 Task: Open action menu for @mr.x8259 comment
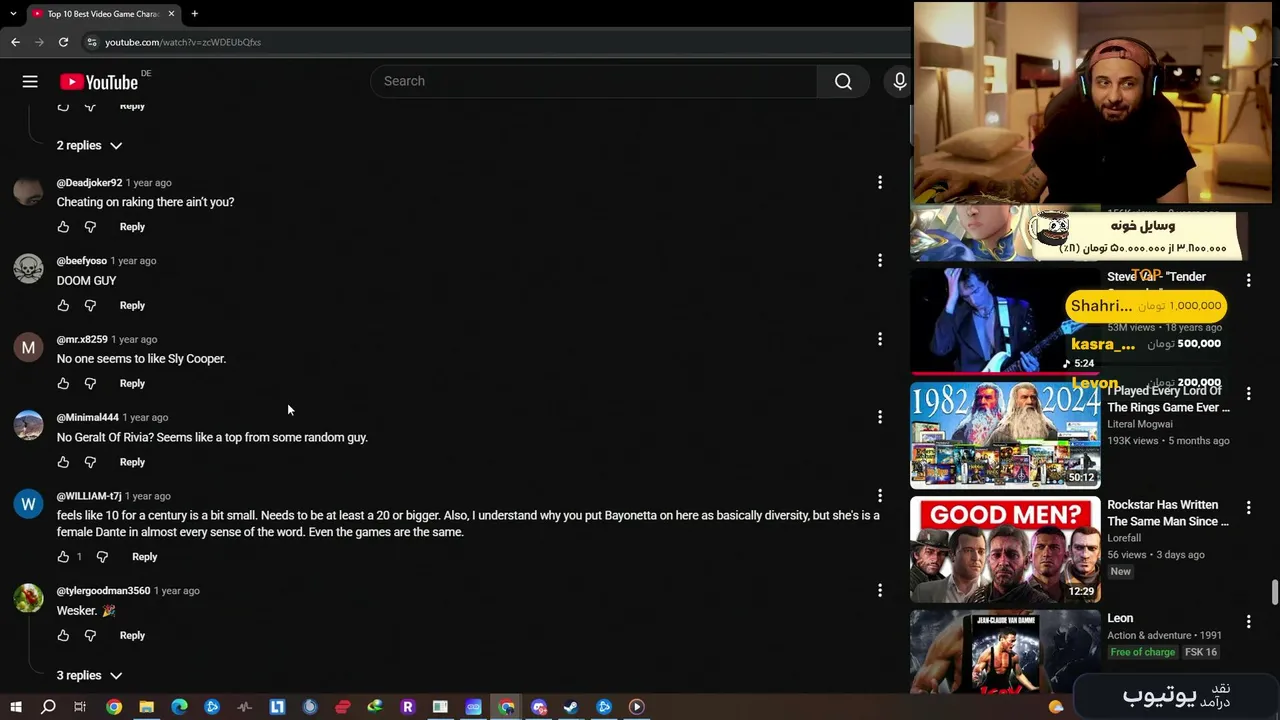(x=880, y=340)
